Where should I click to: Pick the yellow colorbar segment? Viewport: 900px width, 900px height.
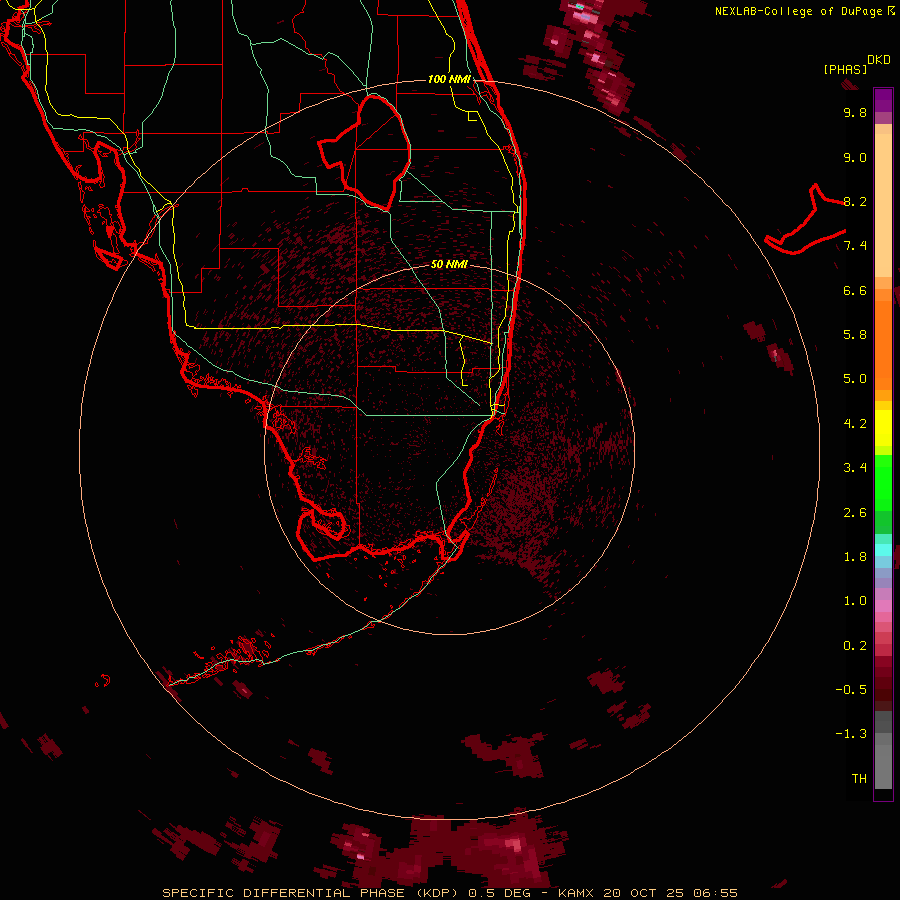(x=883, y=428)
